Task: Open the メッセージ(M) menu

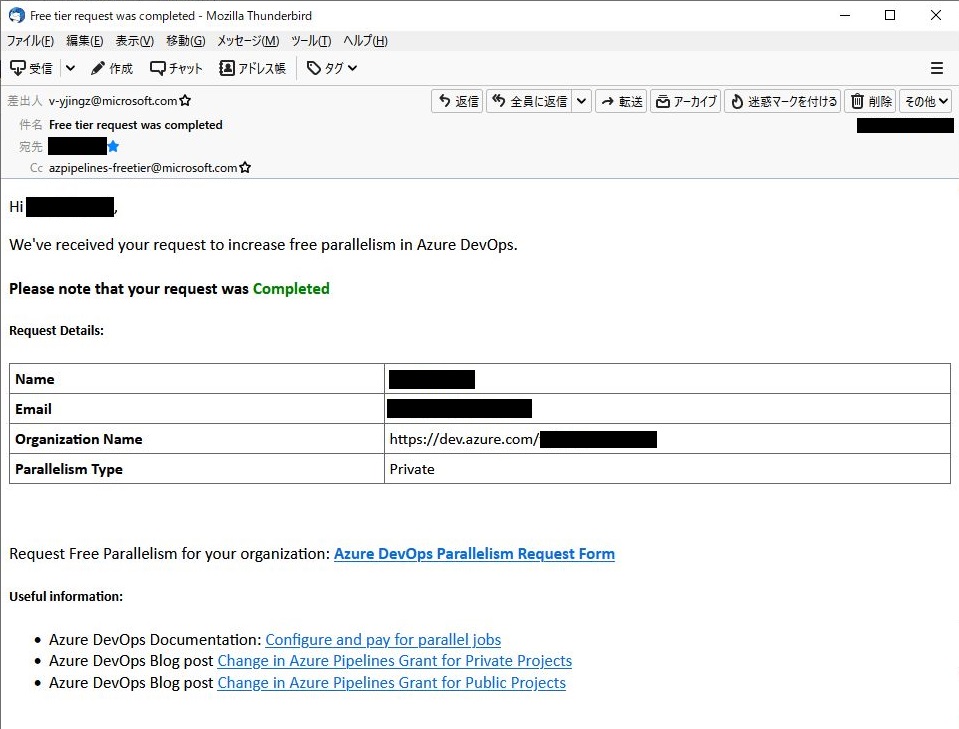Action: [248, 41]
